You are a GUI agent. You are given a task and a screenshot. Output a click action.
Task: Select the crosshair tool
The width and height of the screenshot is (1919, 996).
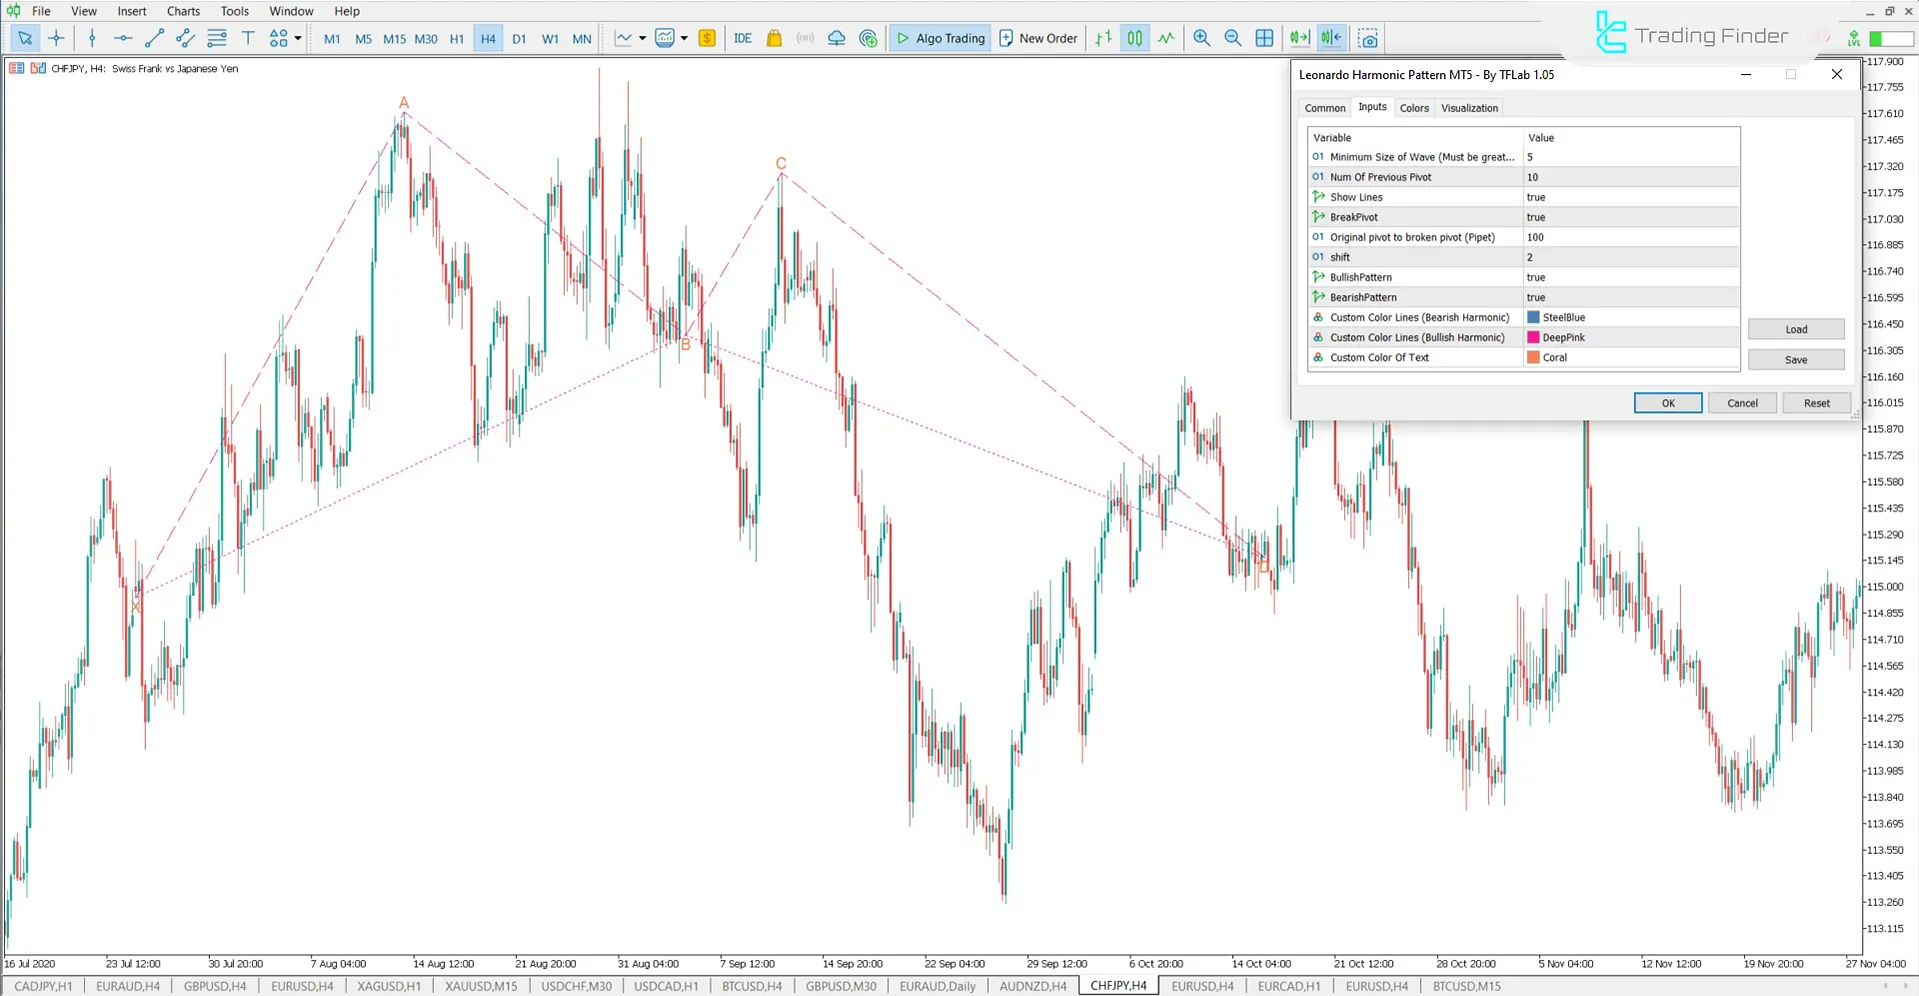pos(56,38)
